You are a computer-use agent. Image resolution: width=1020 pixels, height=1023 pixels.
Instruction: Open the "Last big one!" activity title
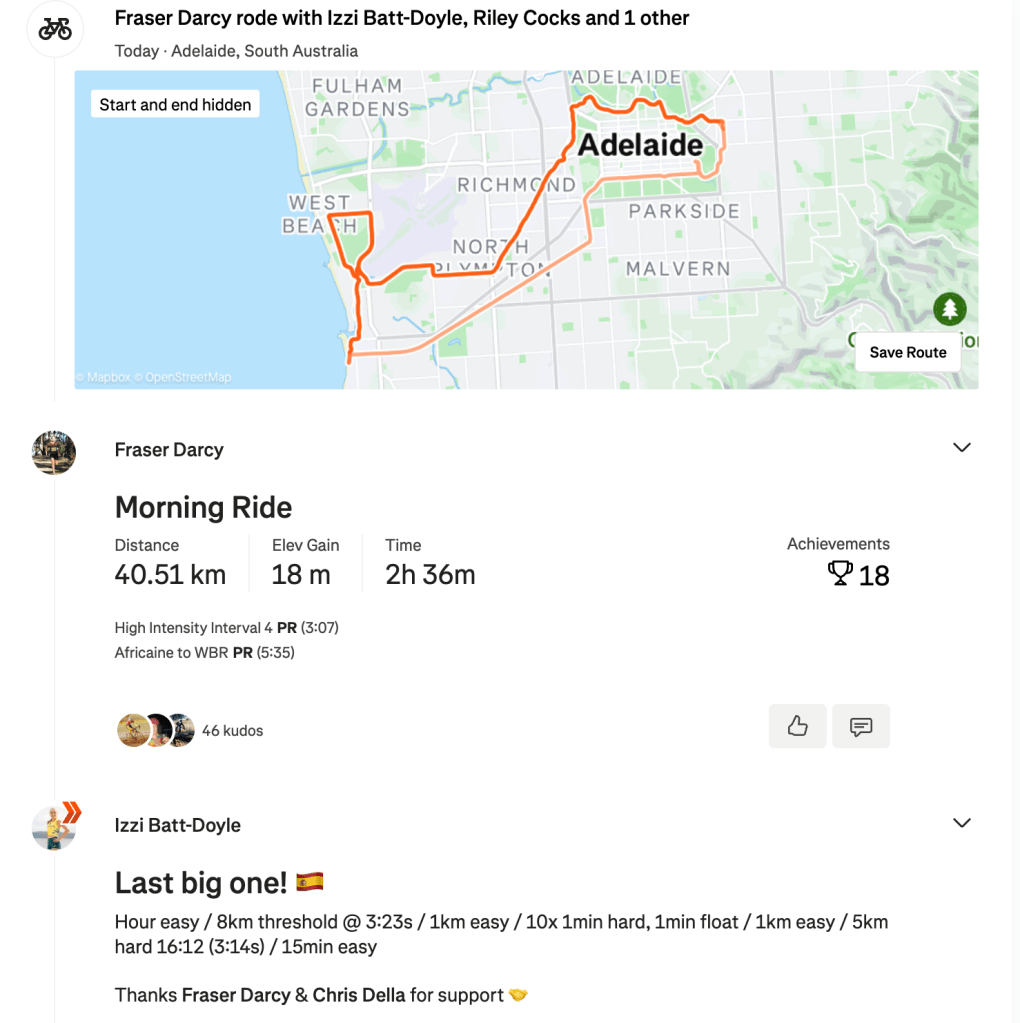(x=201, y=883)
